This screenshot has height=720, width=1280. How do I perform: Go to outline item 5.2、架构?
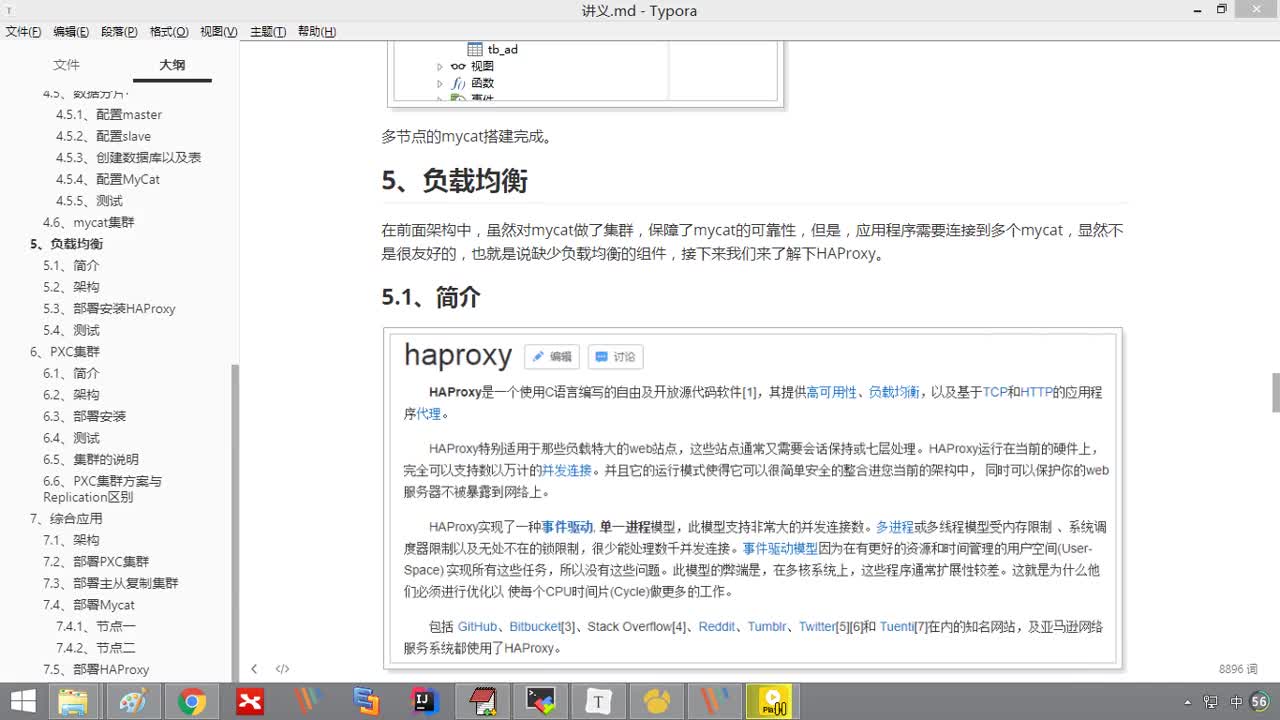pos(71,287)
